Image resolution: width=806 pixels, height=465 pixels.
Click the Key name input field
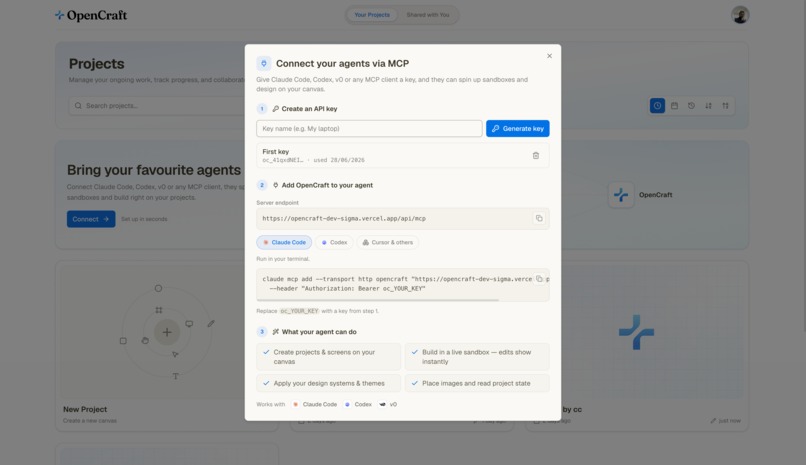[x=369, y=128]
